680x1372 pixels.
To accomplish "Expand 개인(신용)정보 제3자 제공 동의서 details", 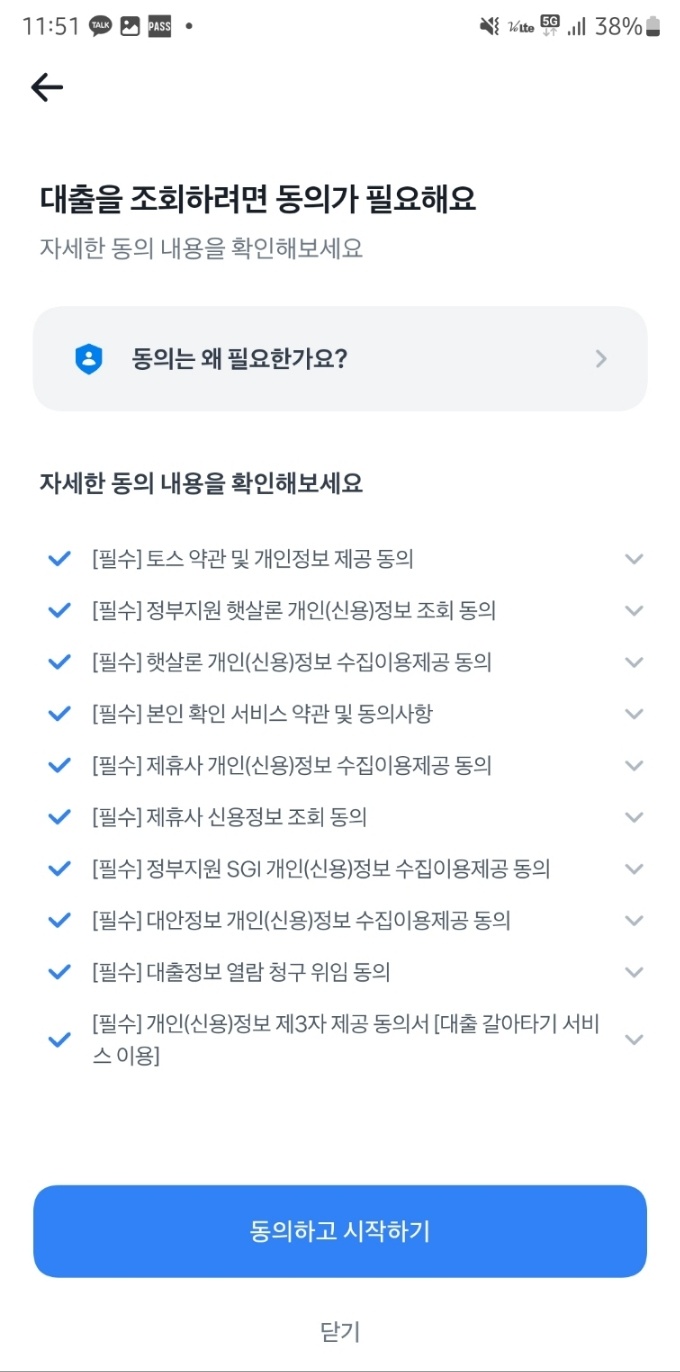I will pyautogui.click(x=633, y=1039).
